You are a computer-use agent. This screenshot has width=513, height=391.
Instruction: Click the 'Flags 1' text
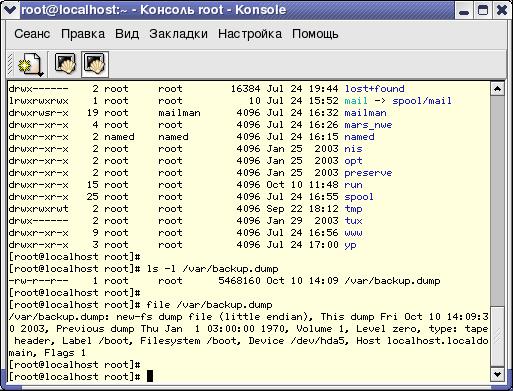pyautogui.click(x=65, y=353)
